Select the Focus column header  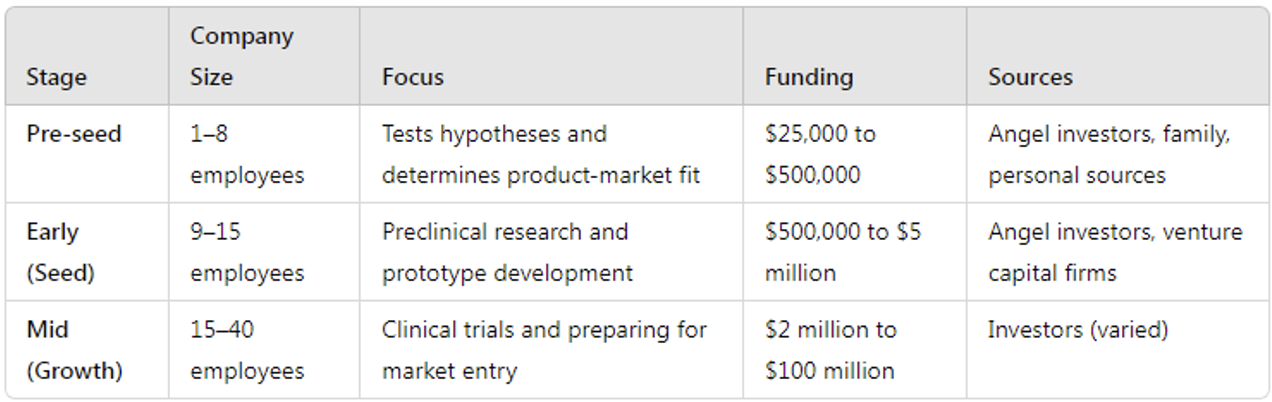(413, 77)
